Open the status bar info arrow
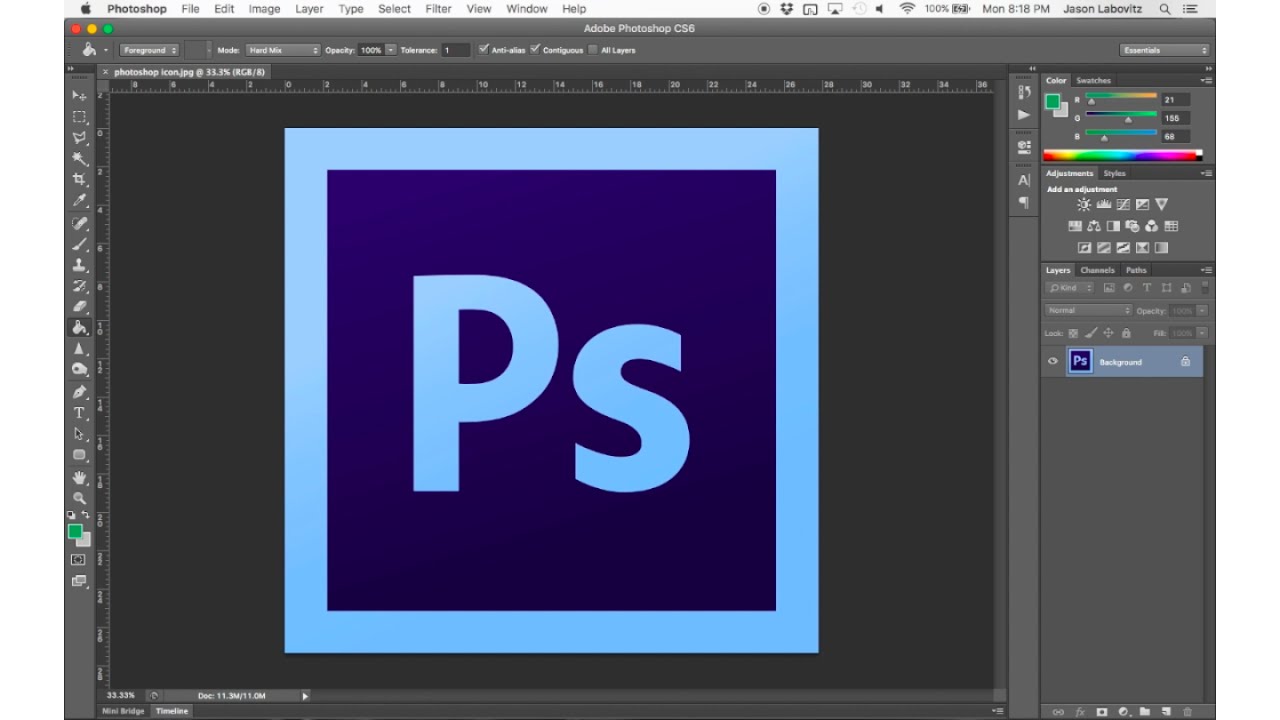This screenshot has height=720, width=1280. click(x=305, y=695)
